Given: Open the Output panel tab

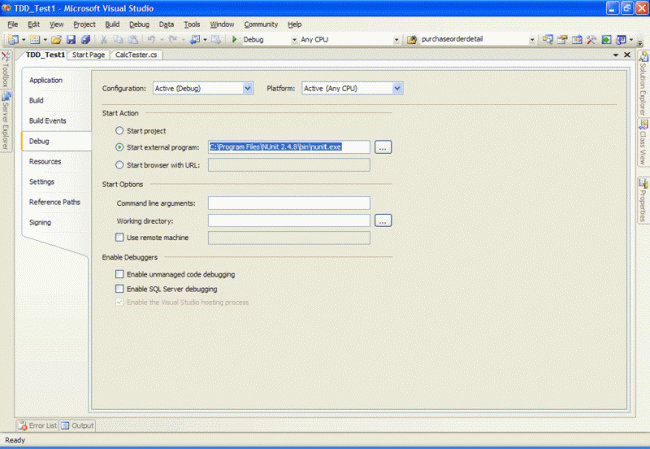Looking at the screenshot, I should point(78,425).
